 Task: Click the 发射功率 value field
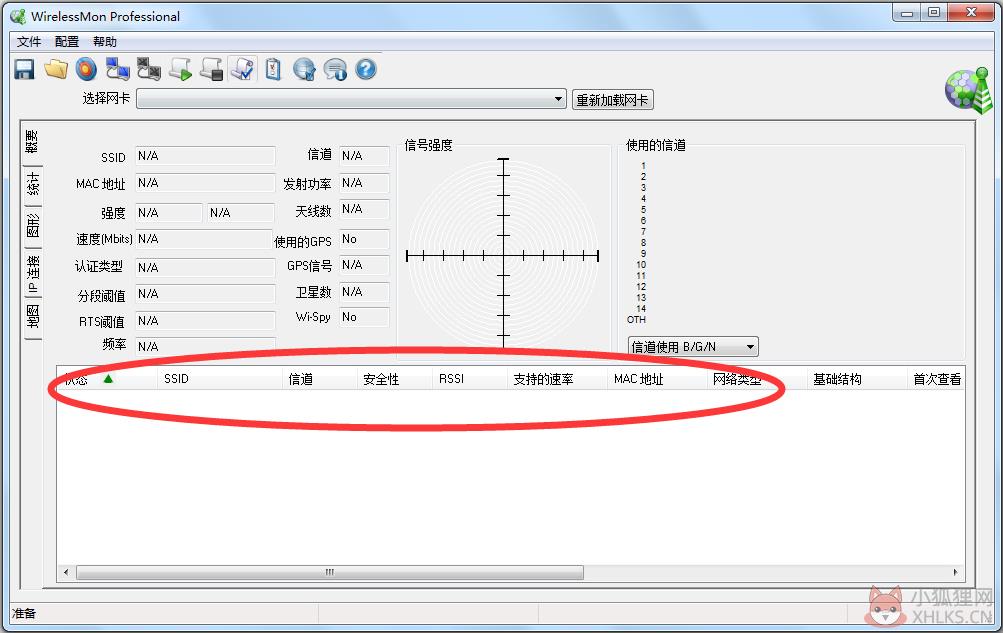tap(364, 183)
